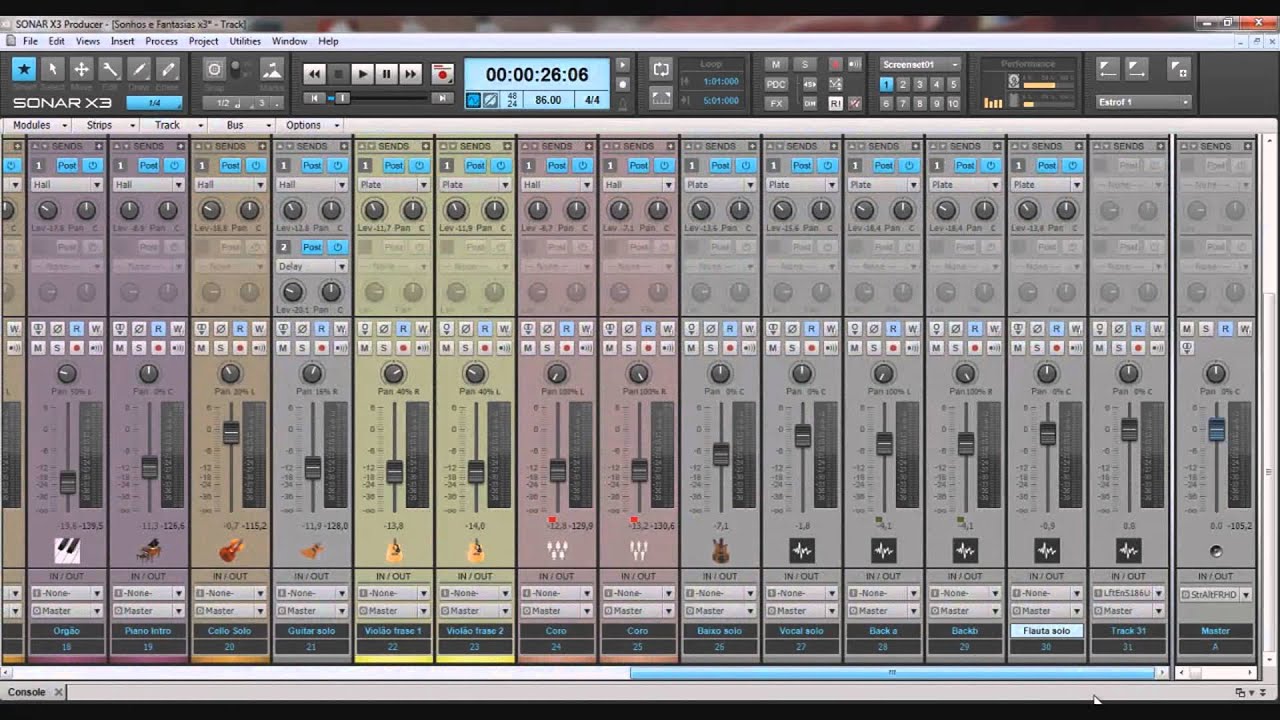Open output Master dropdown on Piano Intro
The width and height of the screenshot is (1280, 720).
[148, 610]
